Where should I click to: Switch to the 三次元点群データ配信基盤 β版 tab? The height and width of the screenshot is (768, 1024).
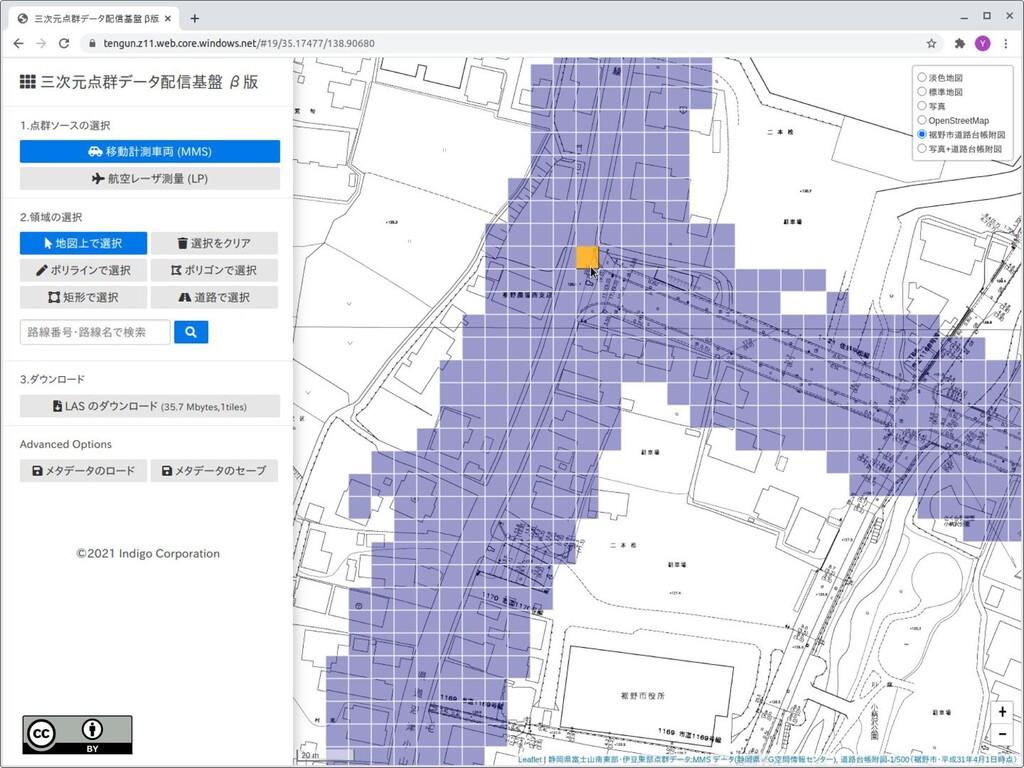click(96, 18)
